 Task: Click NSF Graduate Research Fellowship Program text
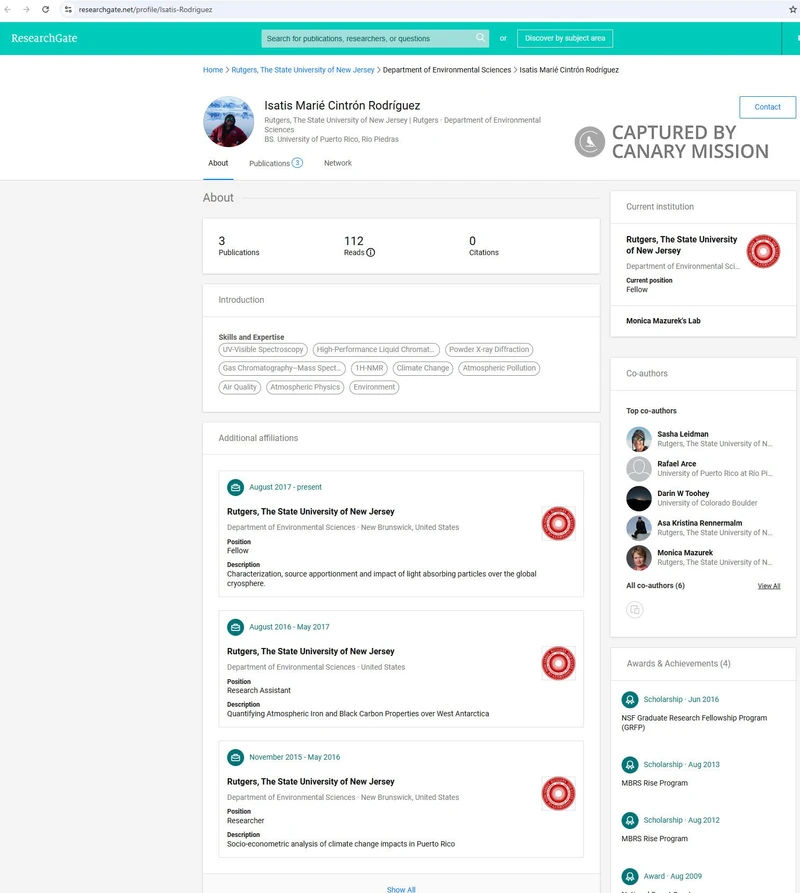[x=694, y=723]
